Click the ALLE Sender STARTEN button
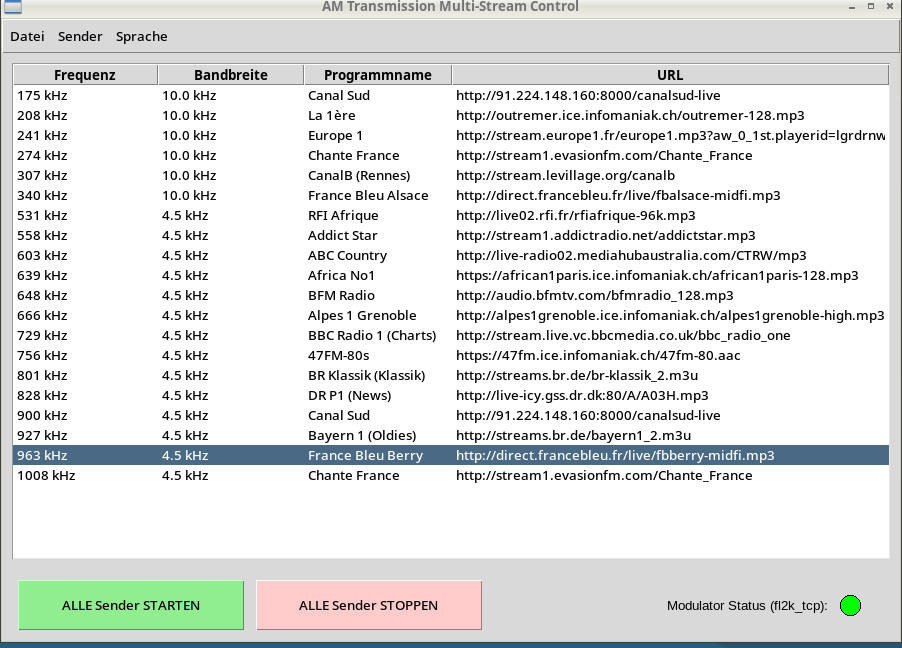Image resolution: width=902 pixels, height=648 pixels. (131, 605)
